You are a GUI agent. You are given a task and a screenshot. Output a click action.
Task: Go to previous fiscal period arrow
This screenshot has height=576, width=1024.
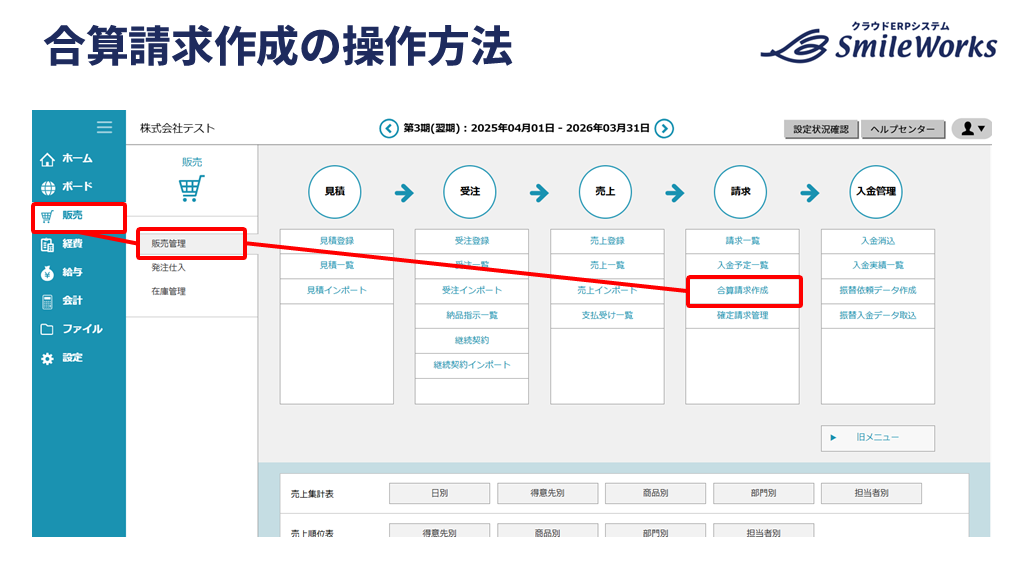pos(389,129)
